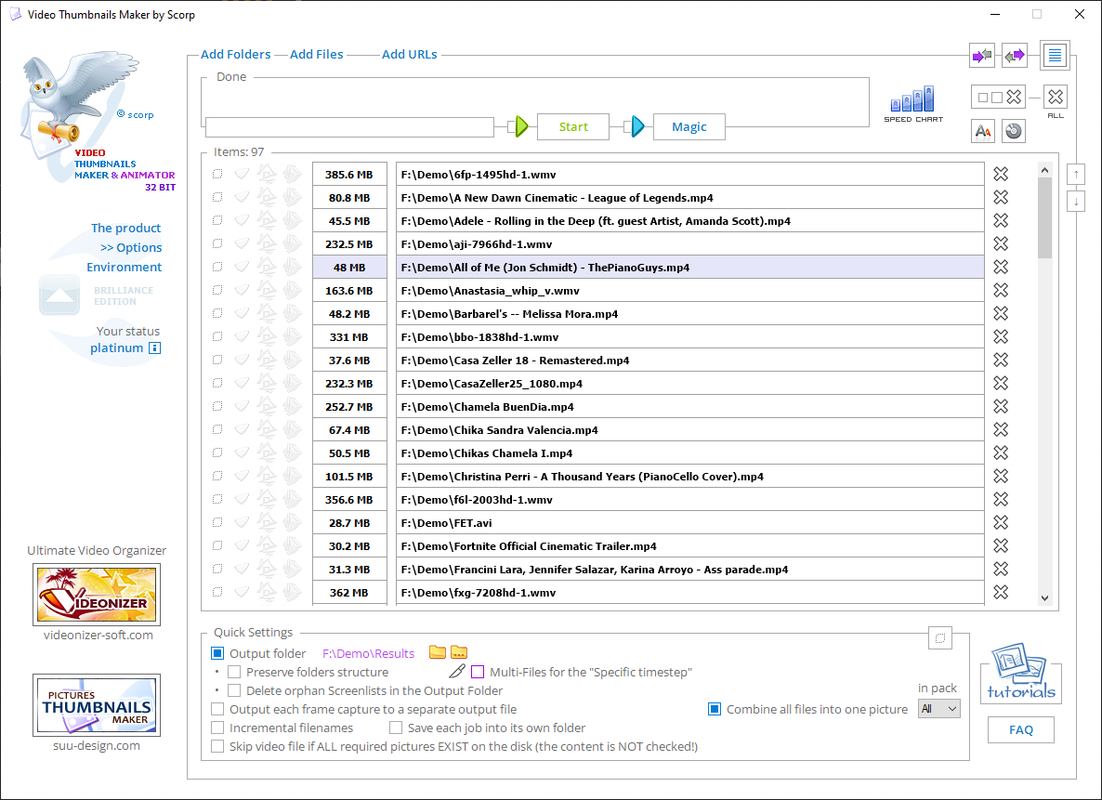Click Add Folders
The height and width of the screenshot is (800, 1102).
235,54
